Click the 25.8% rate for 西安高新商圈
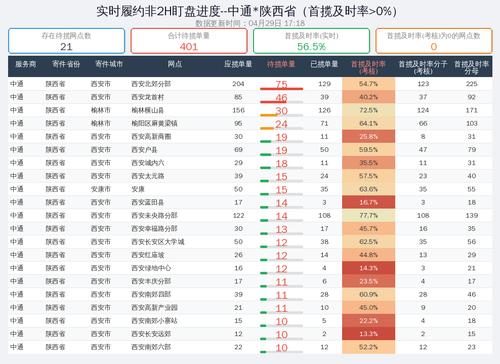Image resolution: width=500 pixels, height=364 pixels. click(368, 137)
